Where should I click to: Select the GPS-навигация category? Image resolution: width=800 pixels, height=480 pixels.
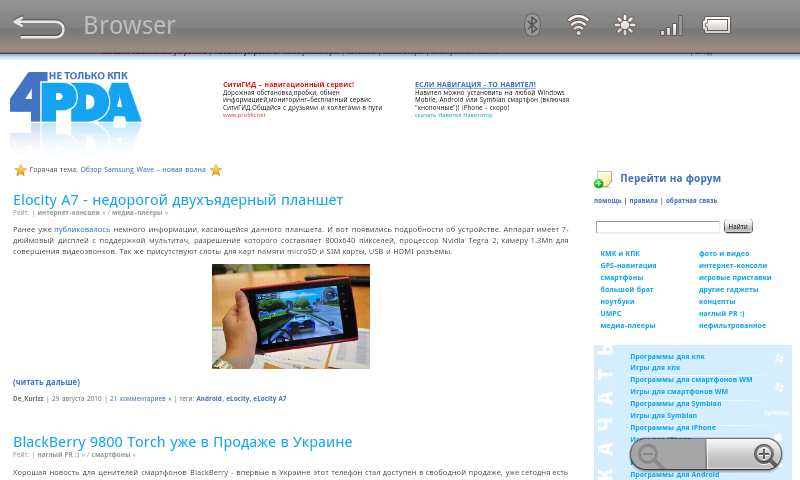coord(628,265)
